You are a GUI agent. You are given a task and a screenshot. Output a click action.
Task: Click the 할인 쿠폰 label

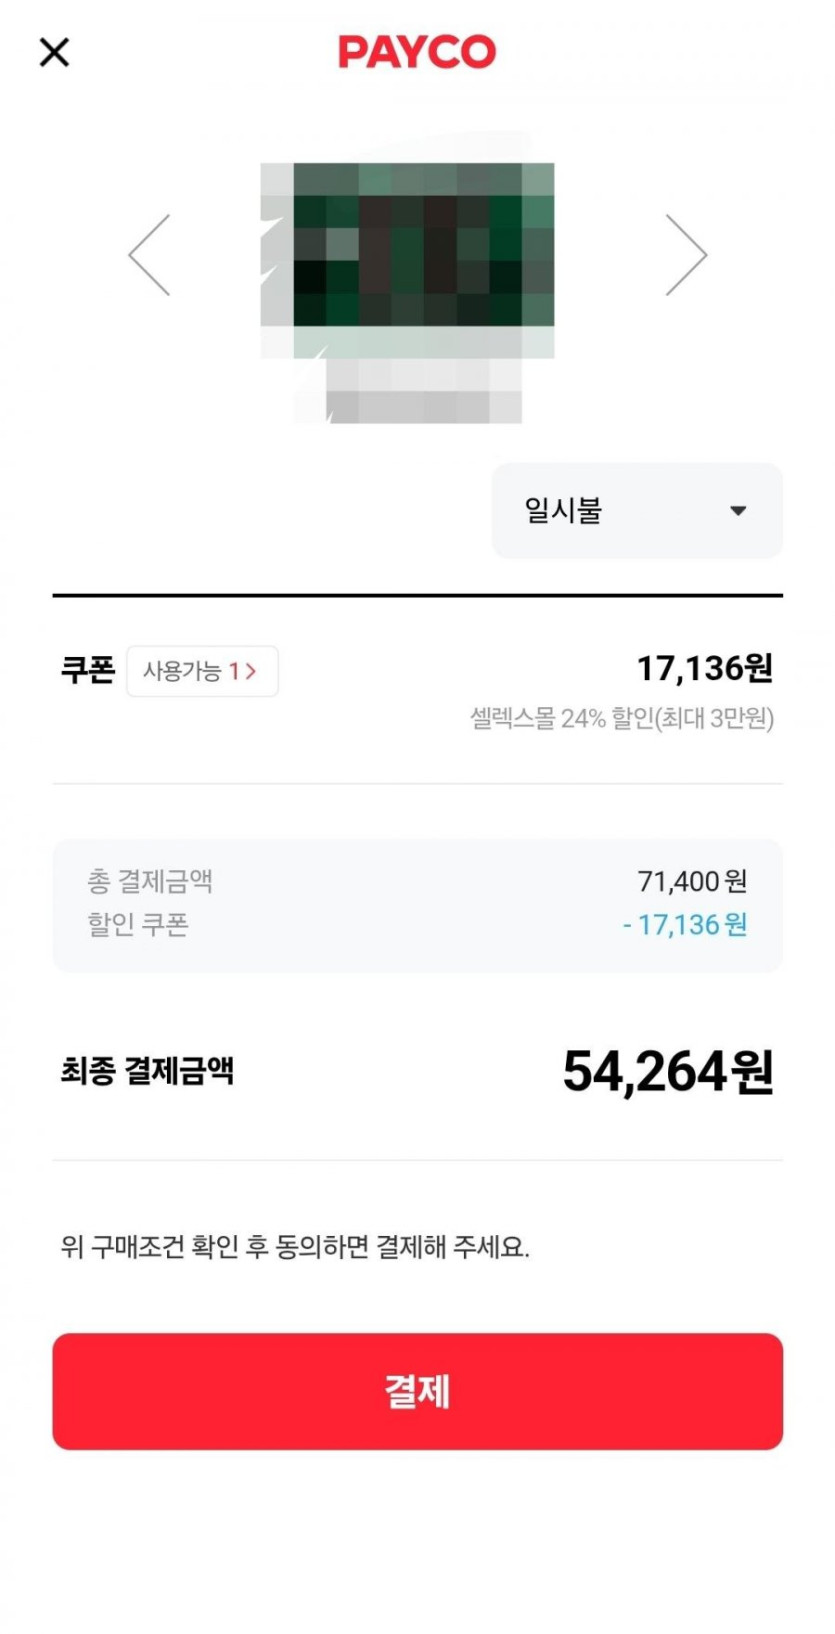138,924
